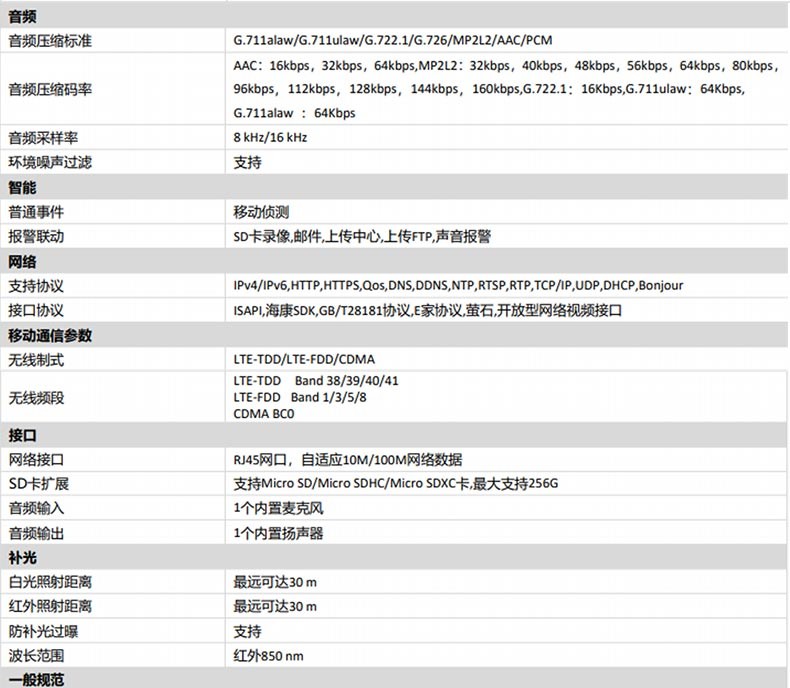Click the 1个内置扬声器 value
Screen dimensions: 790x688
point(278,533)
